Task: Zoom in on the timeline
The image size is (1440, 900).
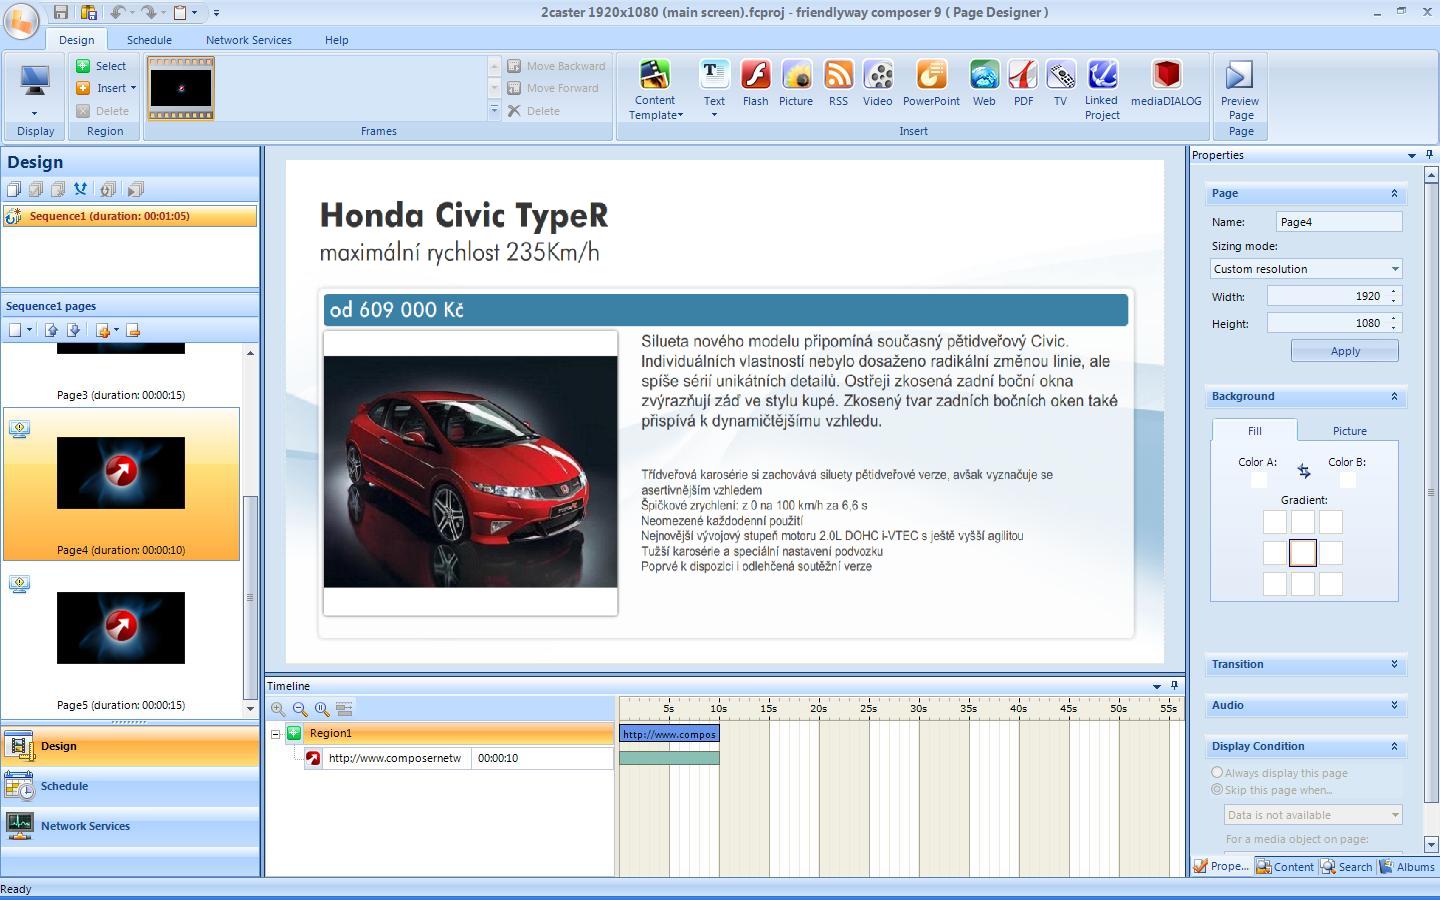Action: [278, 709]
